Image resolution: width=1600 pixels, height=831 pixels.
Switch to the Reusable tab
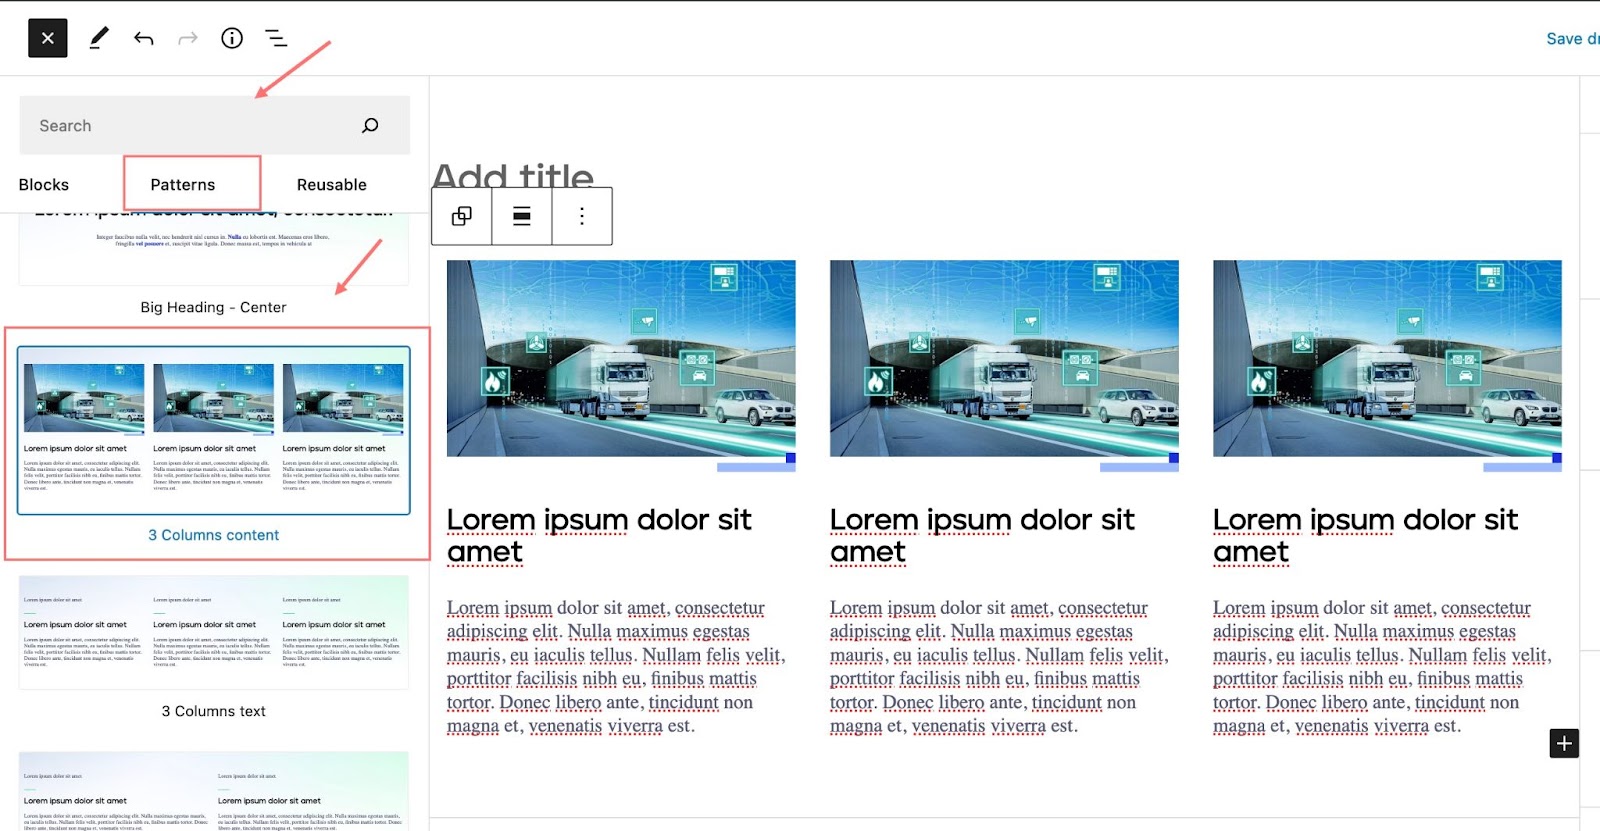tap(331, 185)
